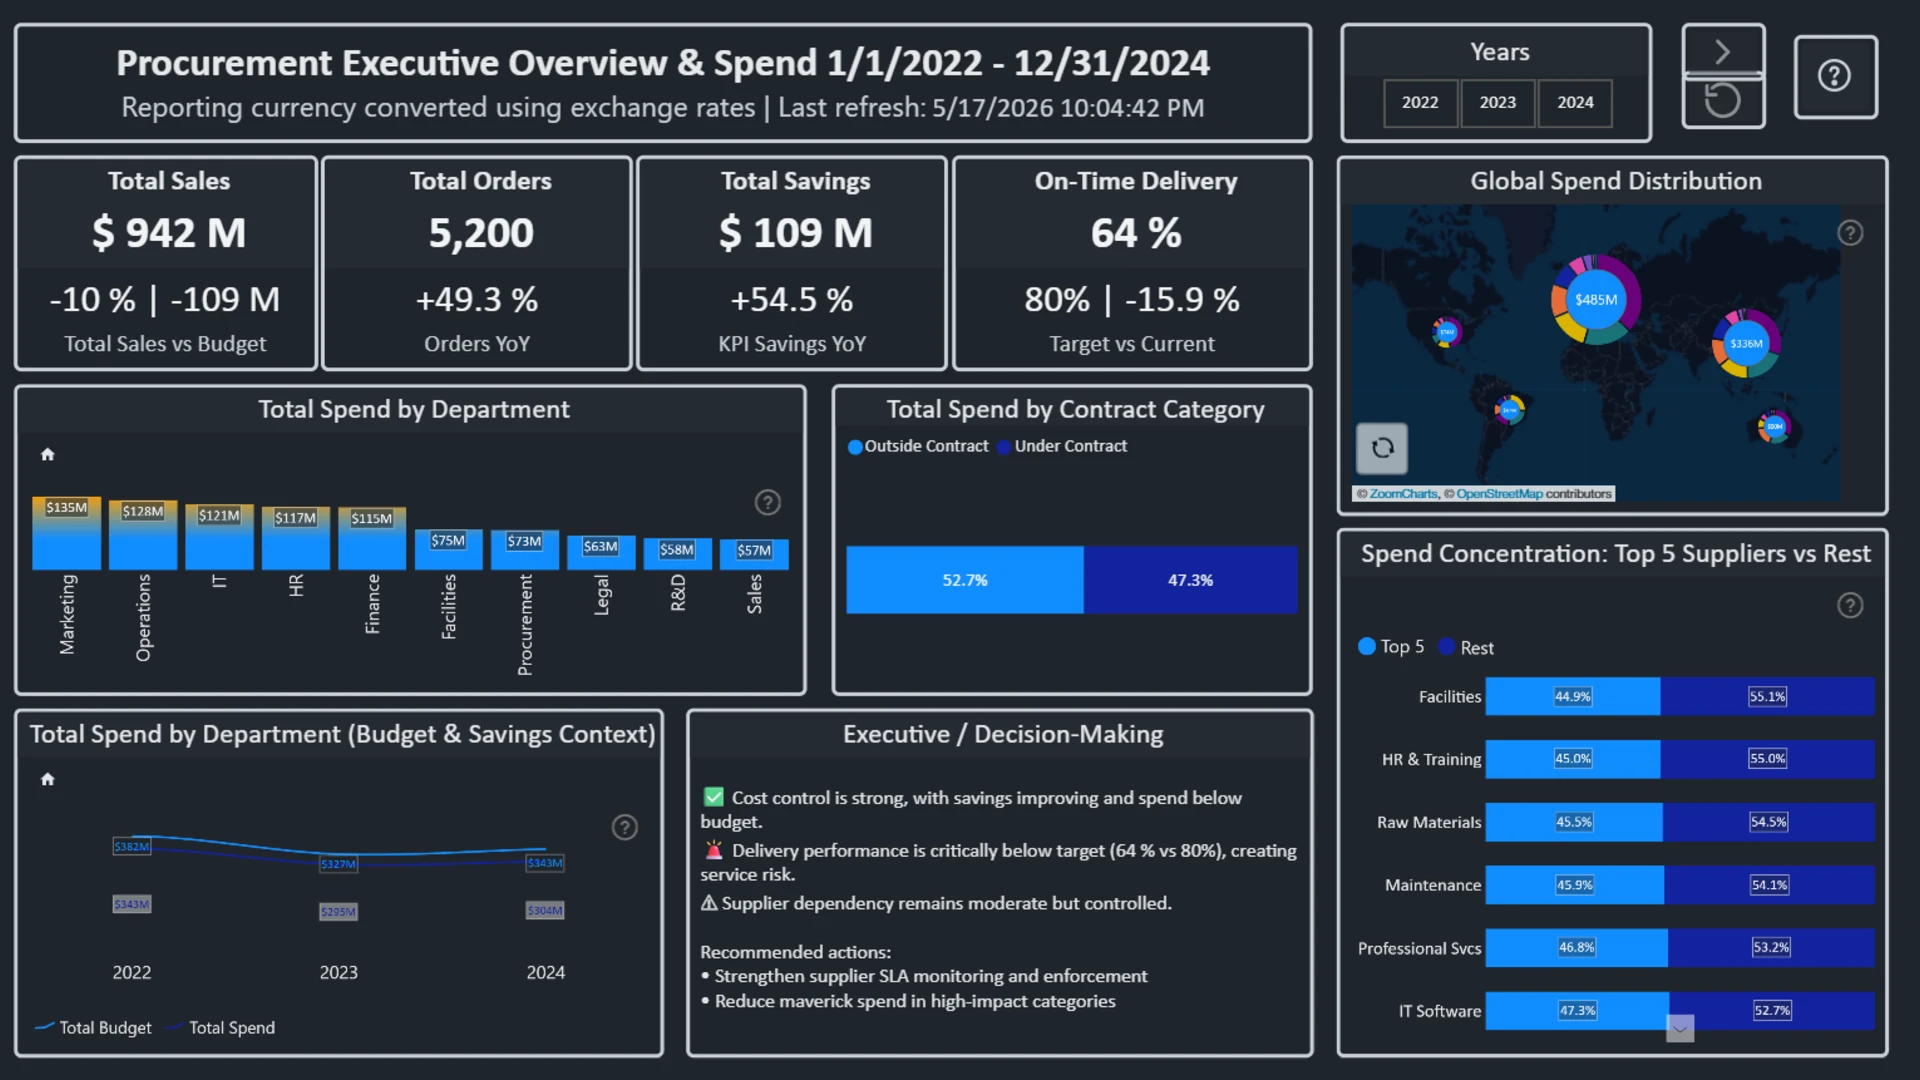Click the Operations $128M bar

[143, 535]
